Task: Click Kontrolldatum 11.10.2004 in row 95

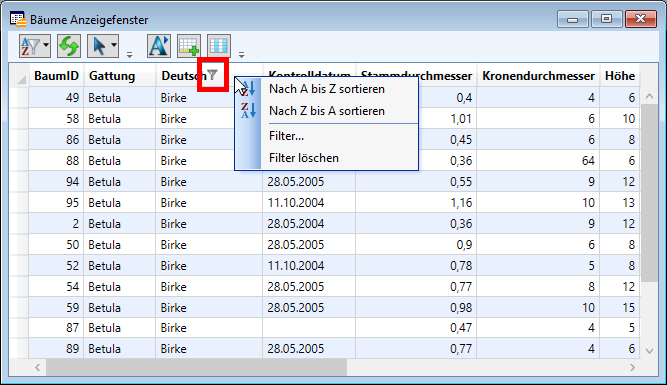Action: coord(309,202)
